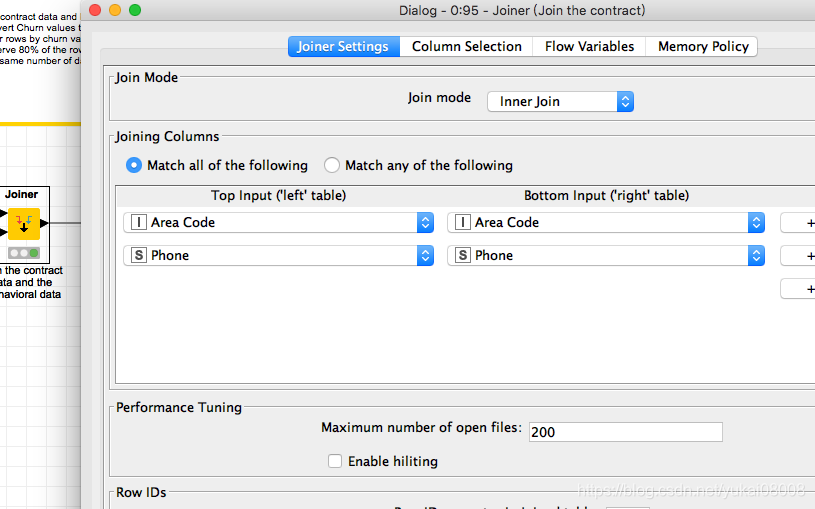The height and width of the screenshot is (509, 815).
Task: Open the Join mode Inner Join dropdown
Action: click(560, 101)
